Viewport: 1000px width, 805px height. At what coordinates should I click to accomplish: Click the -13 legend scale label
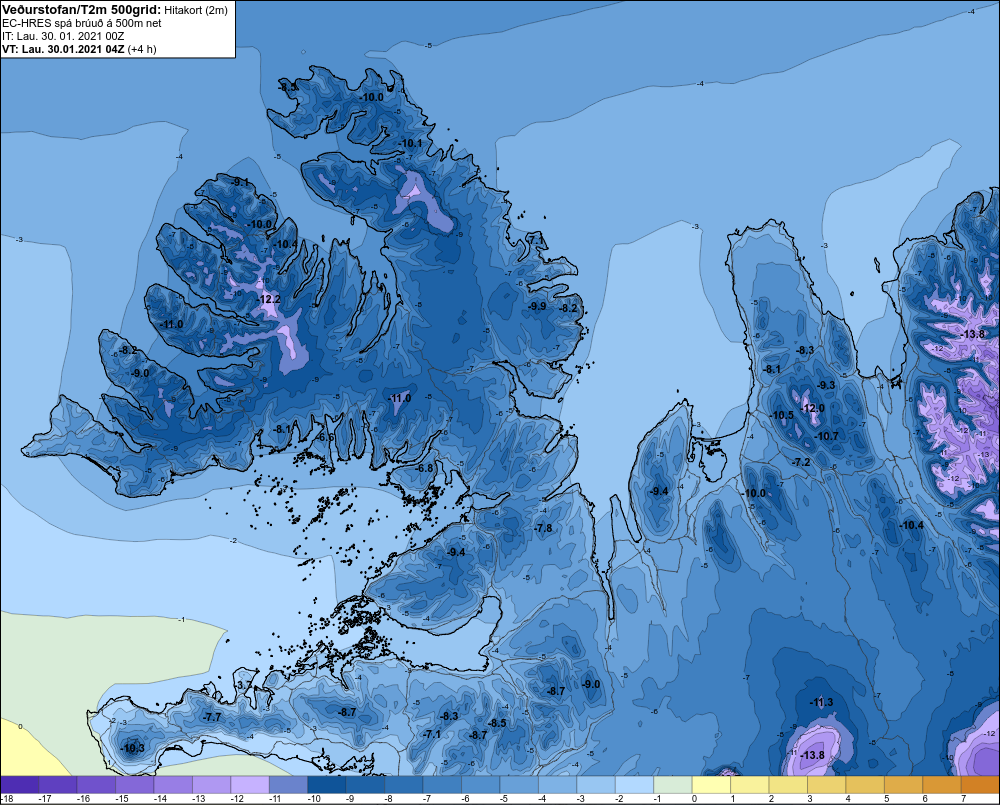[199, 799]
